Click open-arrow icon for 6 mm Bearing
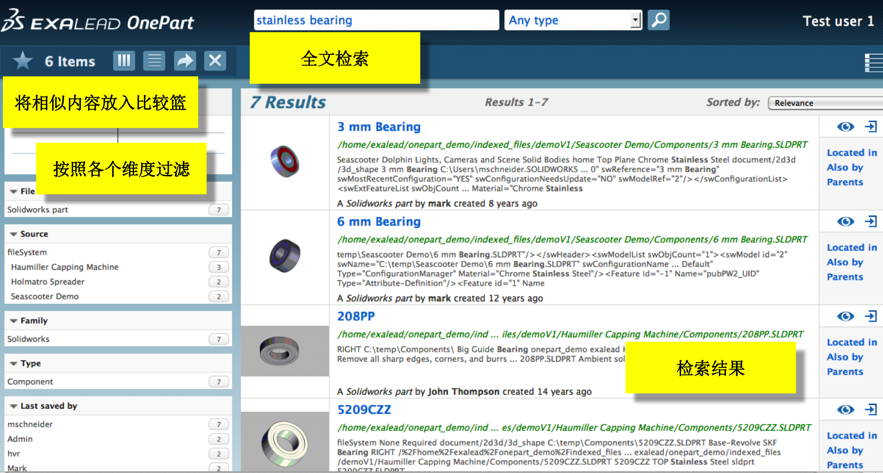Screen dimensions: 883x473 click(870, 222)
